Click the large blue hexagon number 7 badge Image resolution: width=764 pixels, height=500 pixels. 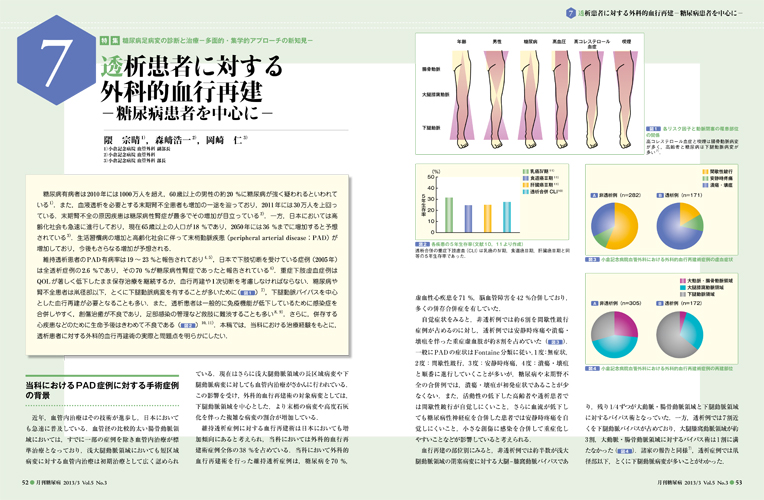56,60
